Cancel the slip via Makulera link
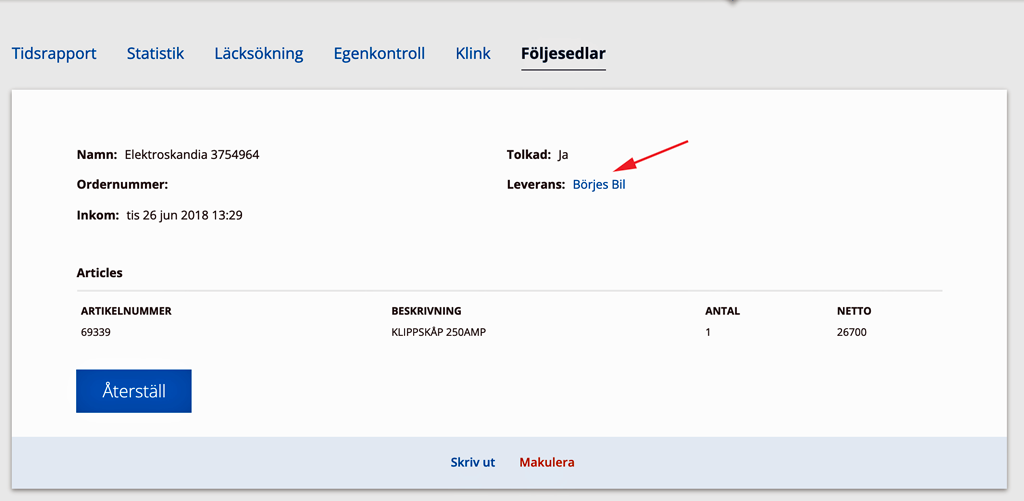Viewport: 1024px width, 501px height. 547,462
